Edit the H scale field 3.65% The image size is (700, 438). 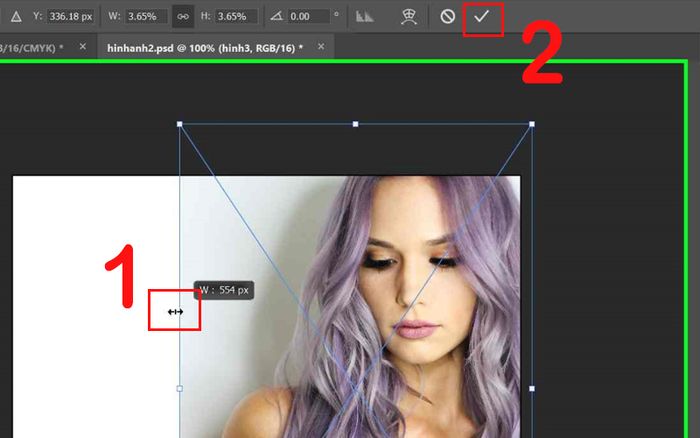[x=237, y=17]
